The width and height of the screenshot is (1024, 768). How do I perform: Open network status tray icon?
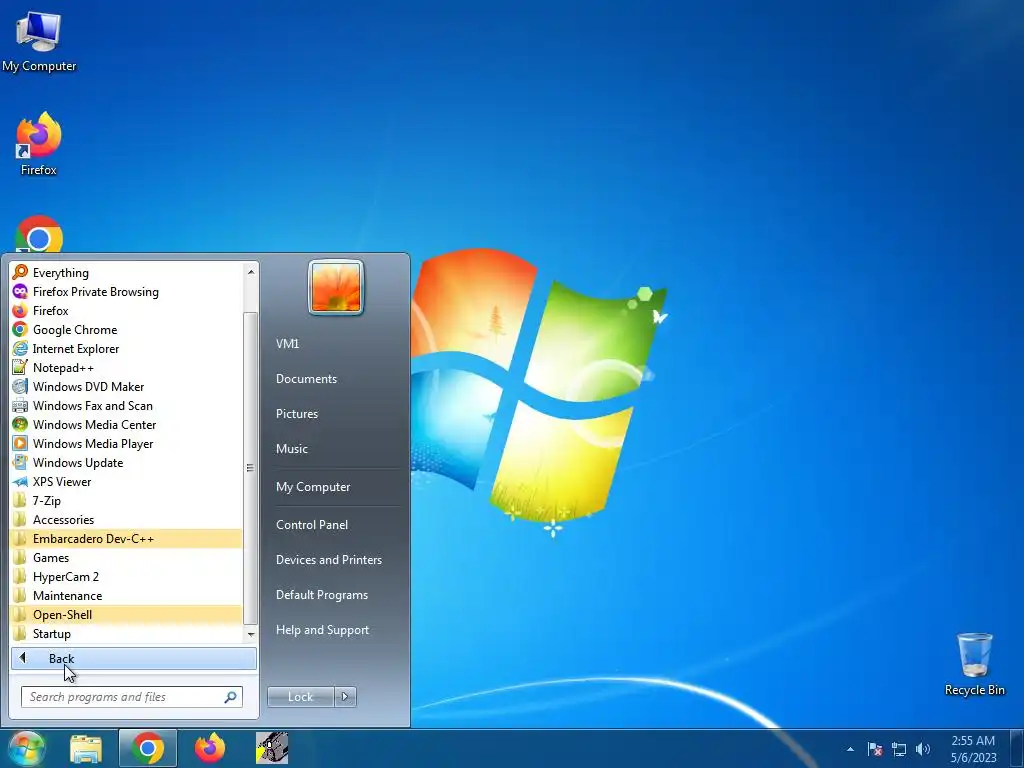[x=899, y=749]
